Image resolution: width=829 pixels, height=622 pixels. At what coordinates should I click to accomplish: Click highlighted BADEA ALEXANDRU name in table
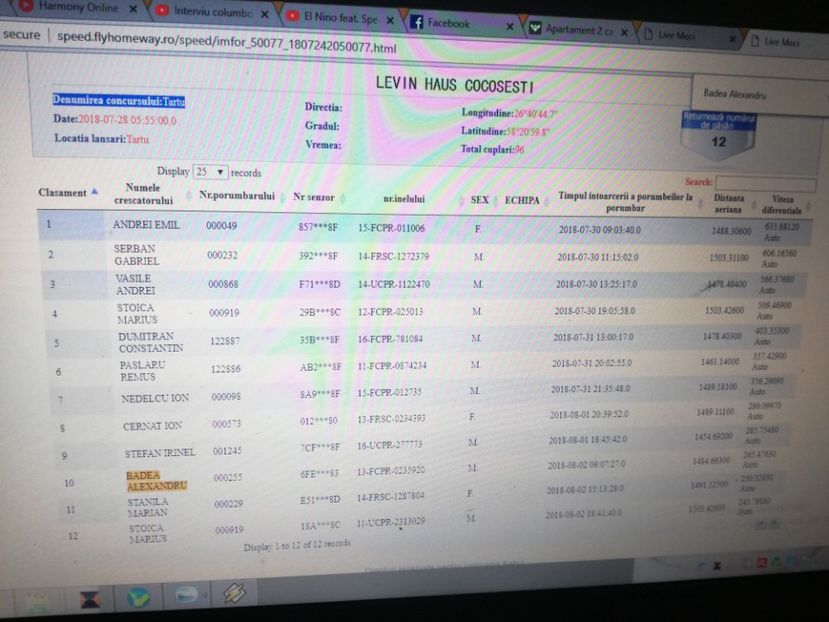[x=155, y=481]
